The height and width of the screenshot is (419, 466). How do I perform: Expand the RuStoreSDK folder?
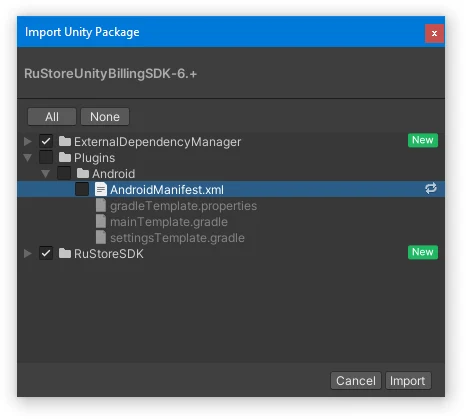point(28,253)
